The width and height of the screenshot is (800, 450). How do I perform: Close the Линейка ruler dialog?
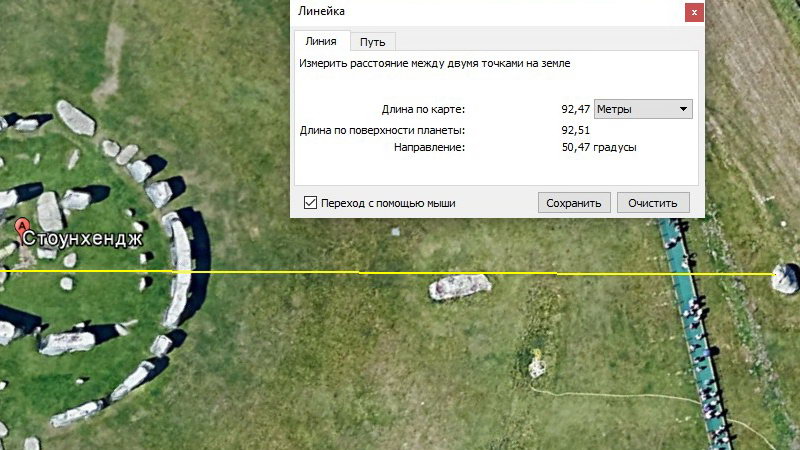click(693, 12)
